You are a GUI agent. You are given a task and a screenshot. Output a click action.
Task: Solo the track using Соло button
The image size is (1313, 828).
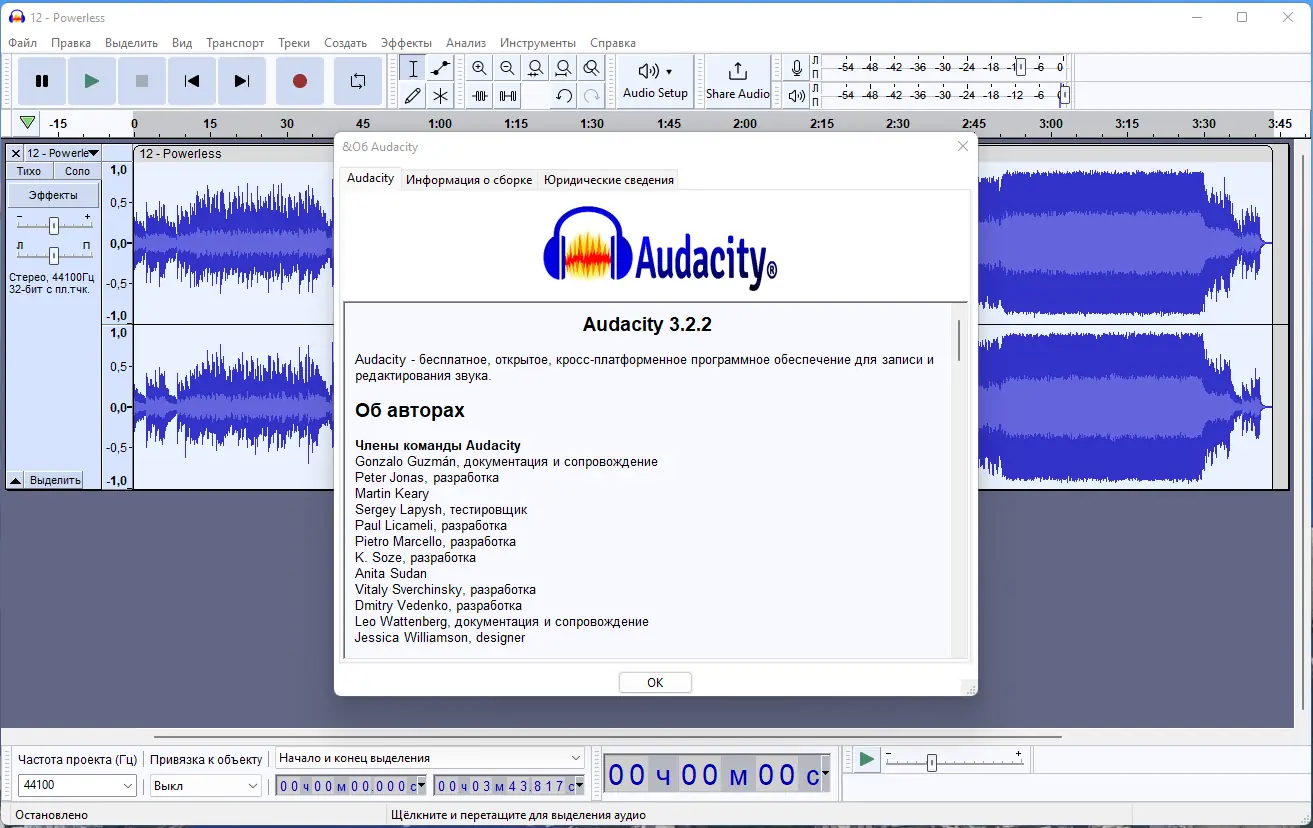point(76,170)
